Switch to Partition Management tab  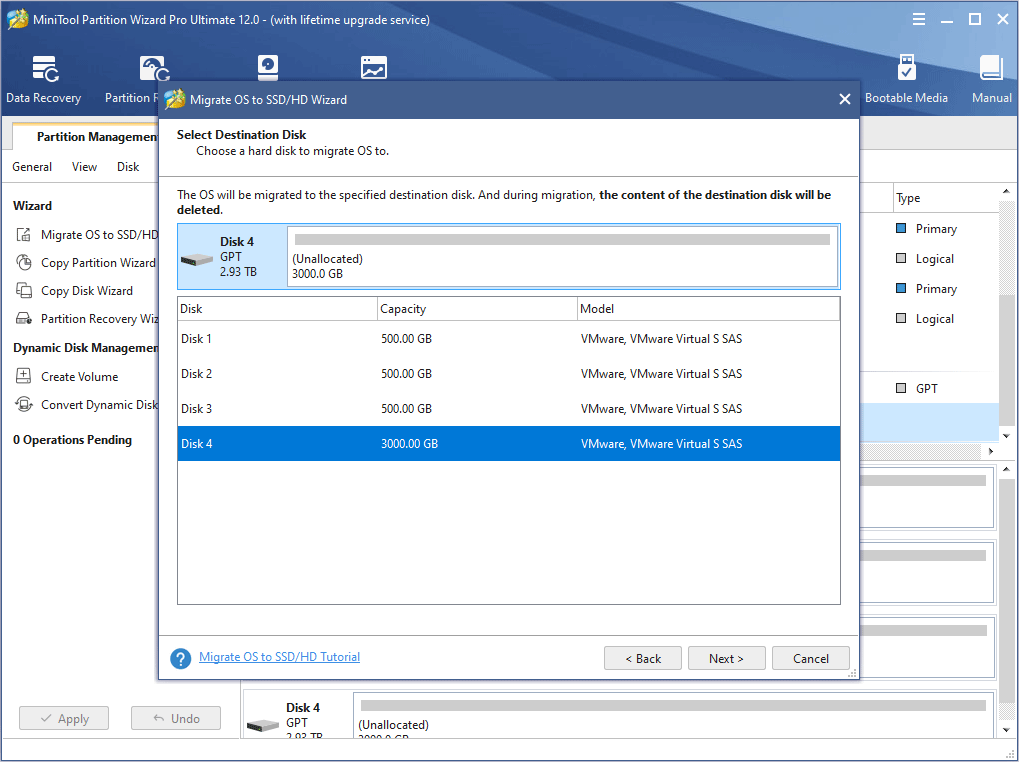86,136
